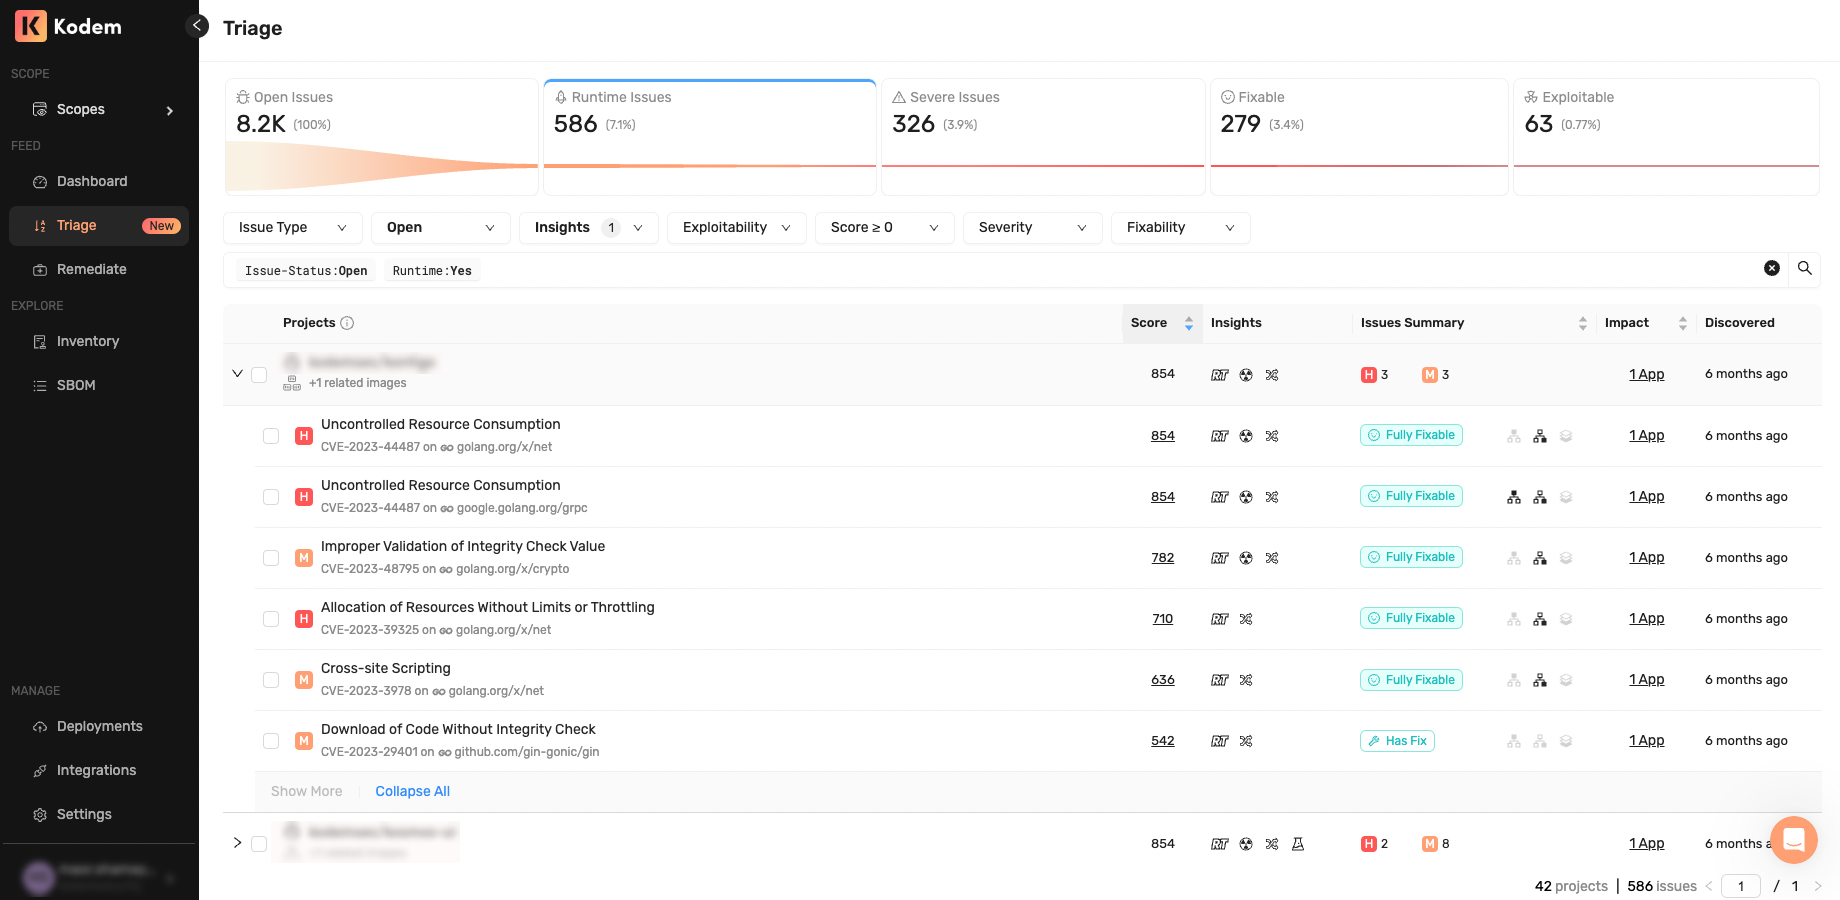Click the layers icon in the golang.org/x/crypto row
Screen dimensions: 1840x900
(1566, 558)
